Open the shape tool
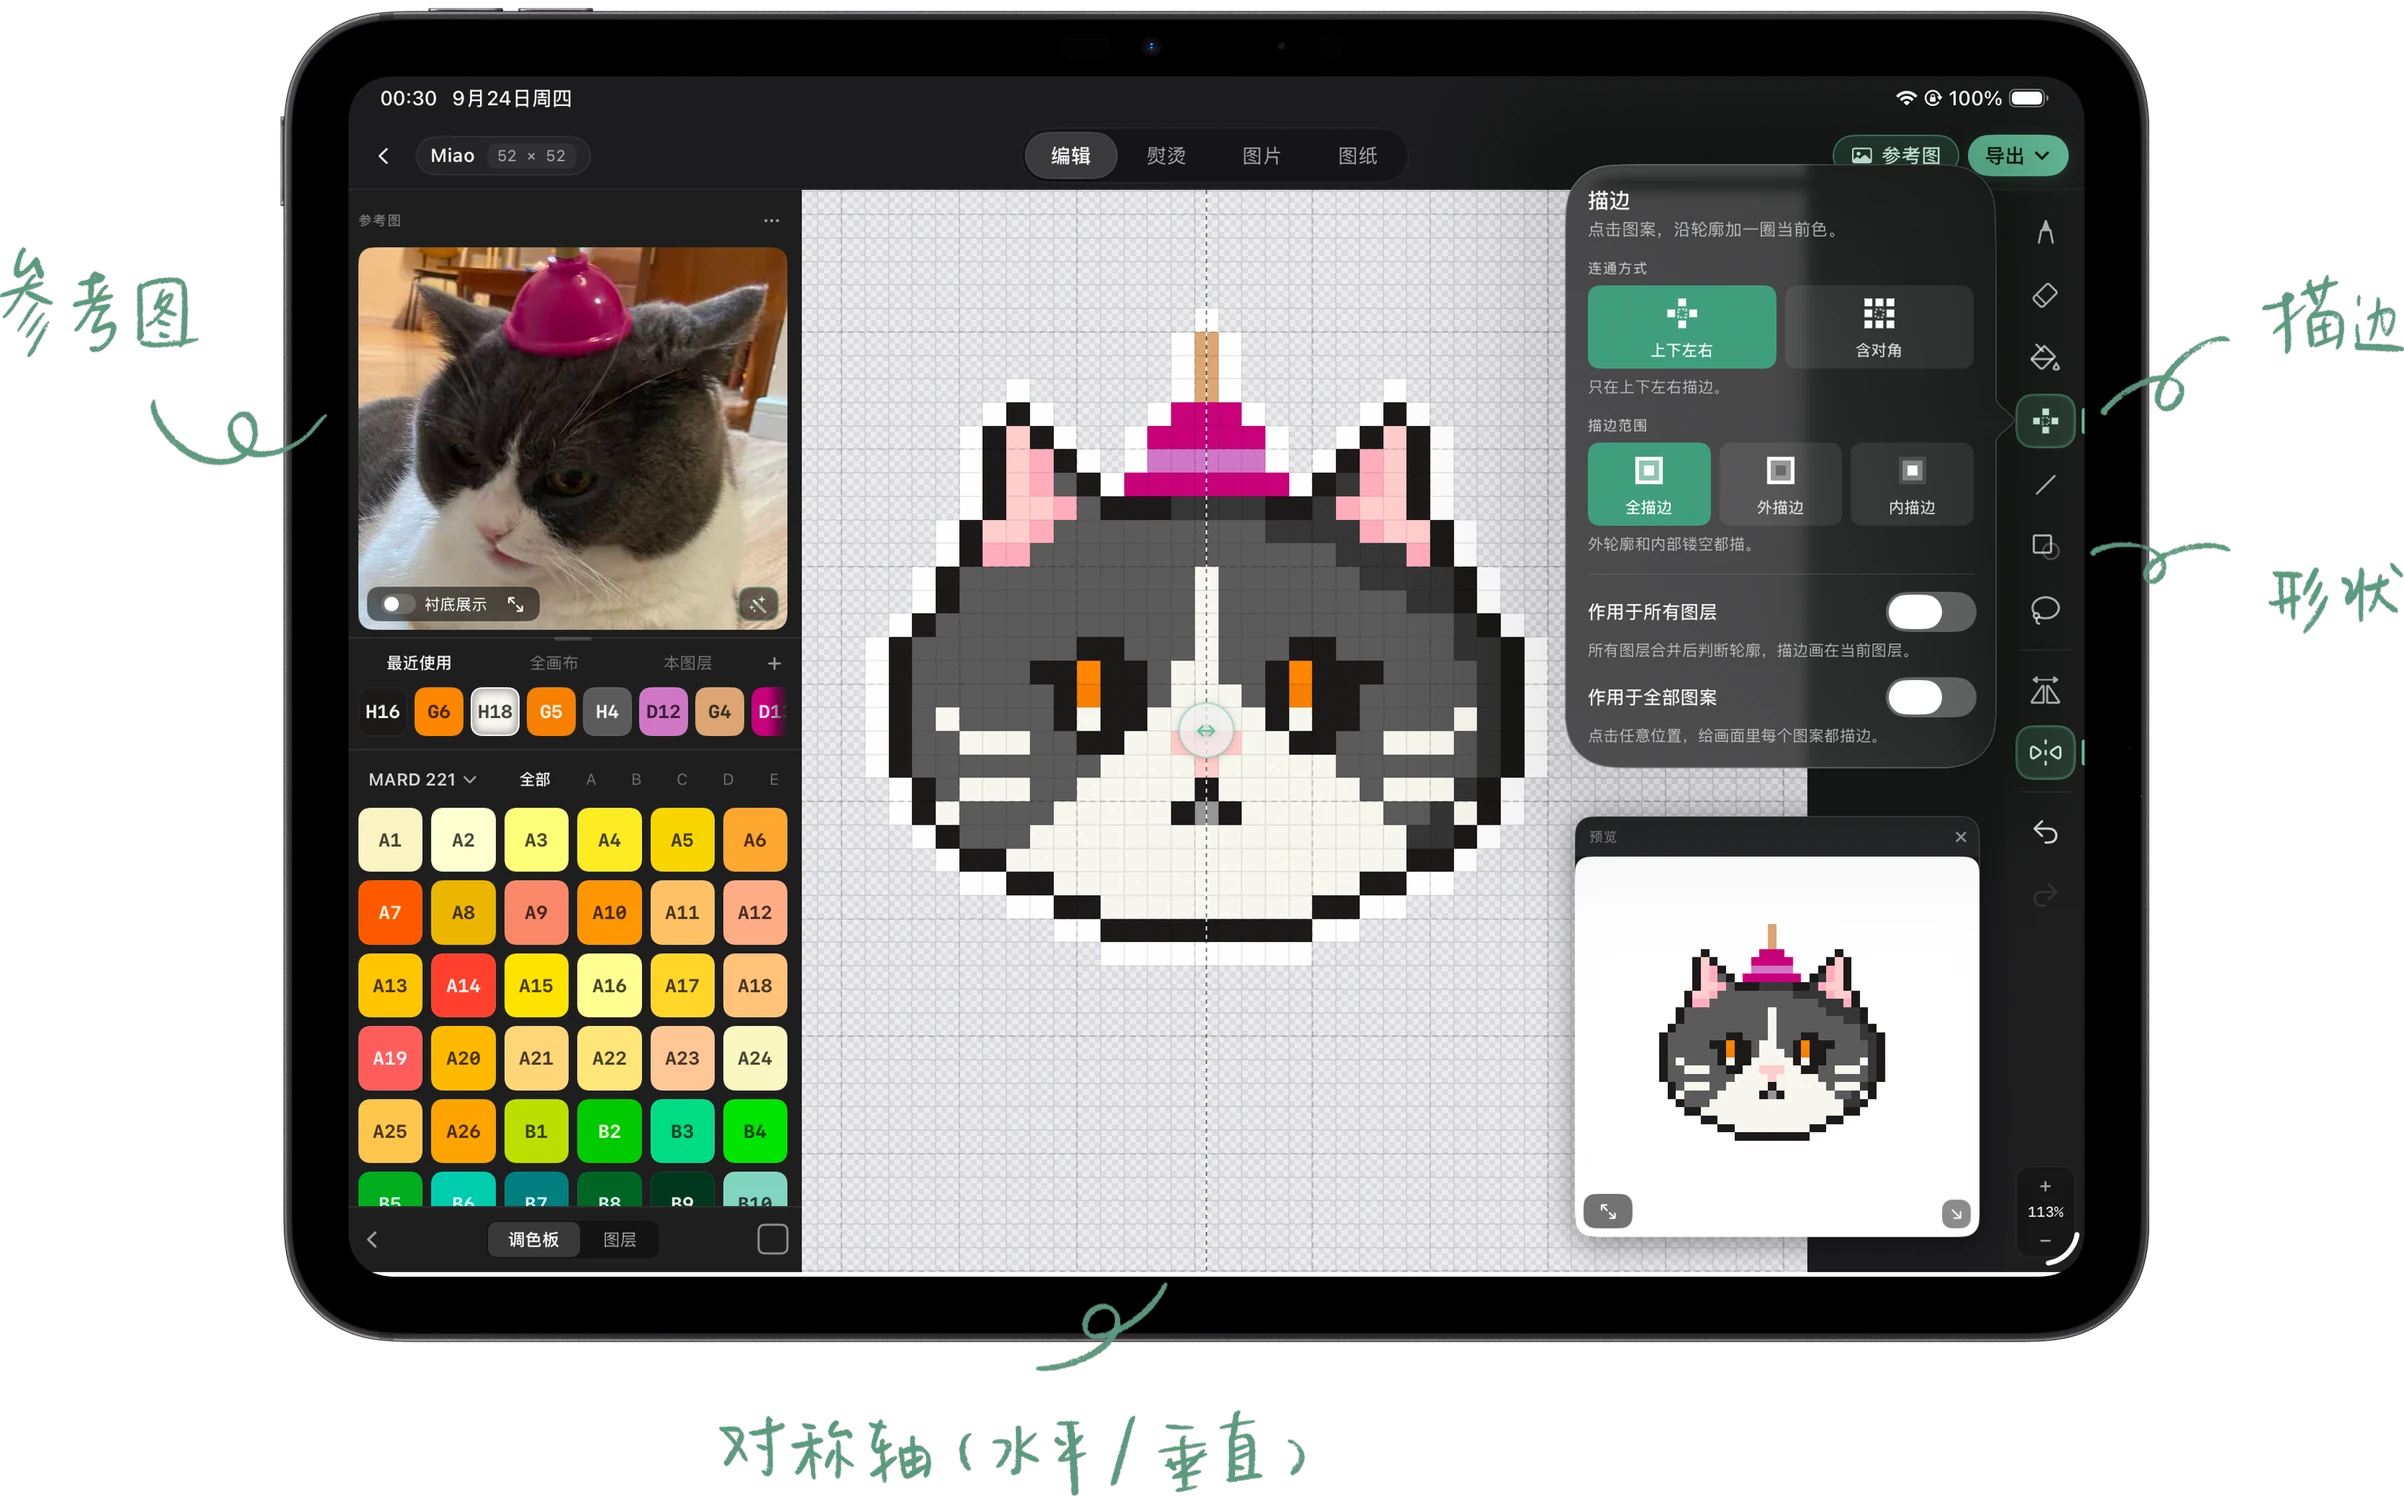Screen dimensions: 2404x1496 click(x=2044, y=547)
